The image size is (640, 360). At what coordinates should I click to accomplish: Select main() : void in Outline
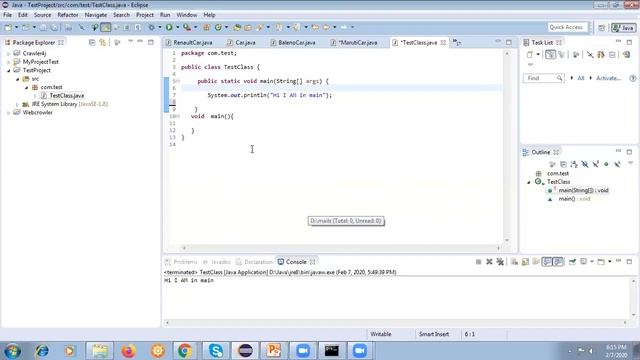(574, 199)
